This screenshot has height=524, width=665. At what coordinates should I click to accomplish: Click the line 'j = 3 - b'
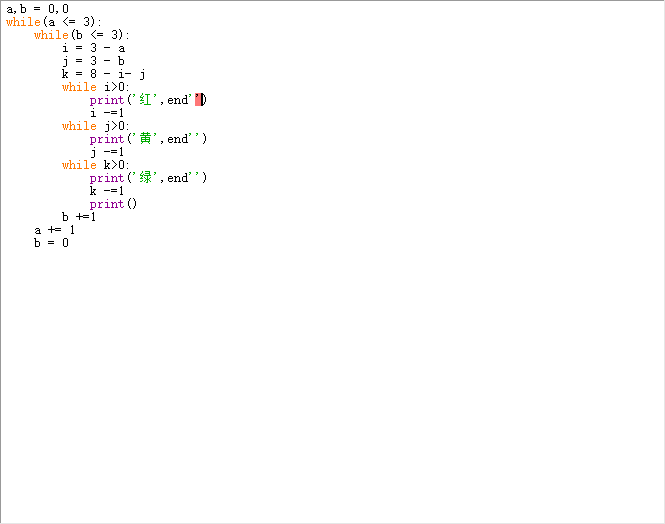(93, 61)
